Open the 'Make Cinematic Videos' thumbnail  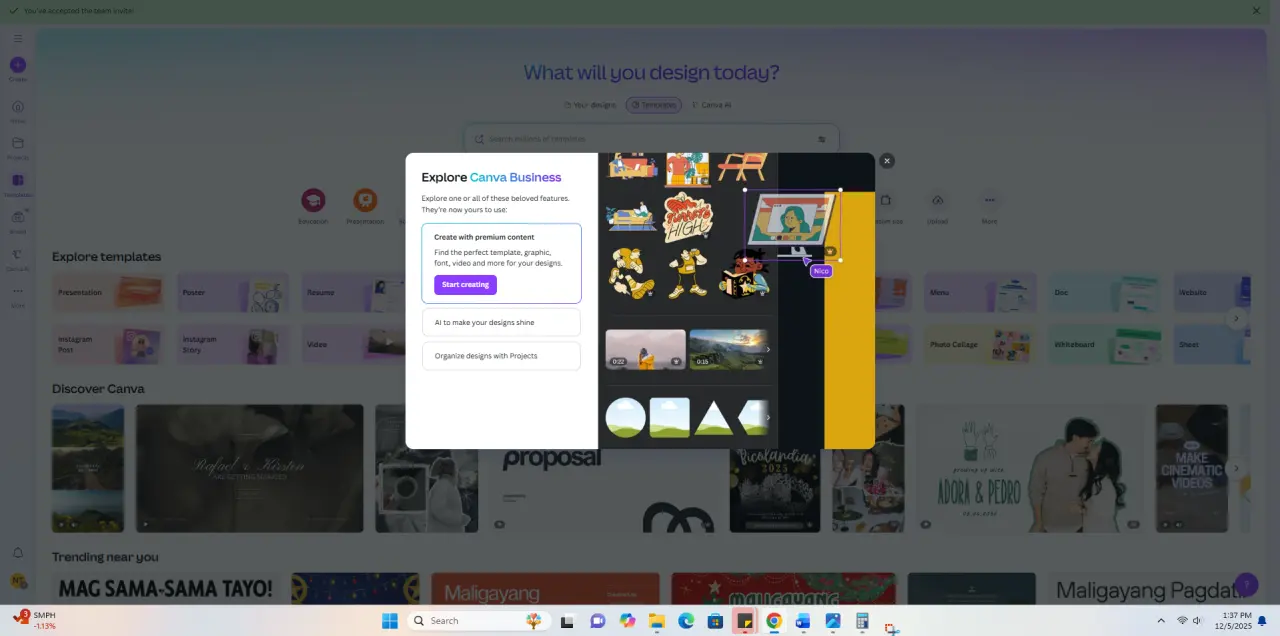[1192, 468]
